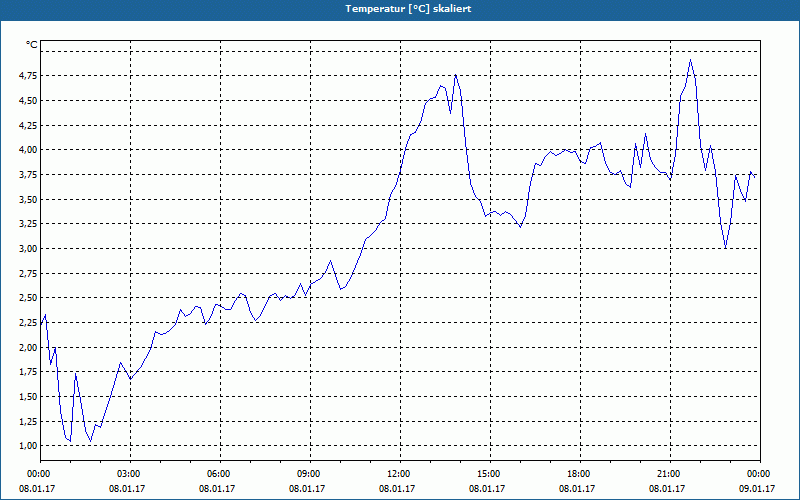Select the 08.01.17 date under 18:00
This screenshot has width=800, height=500.
coord(577,488)
